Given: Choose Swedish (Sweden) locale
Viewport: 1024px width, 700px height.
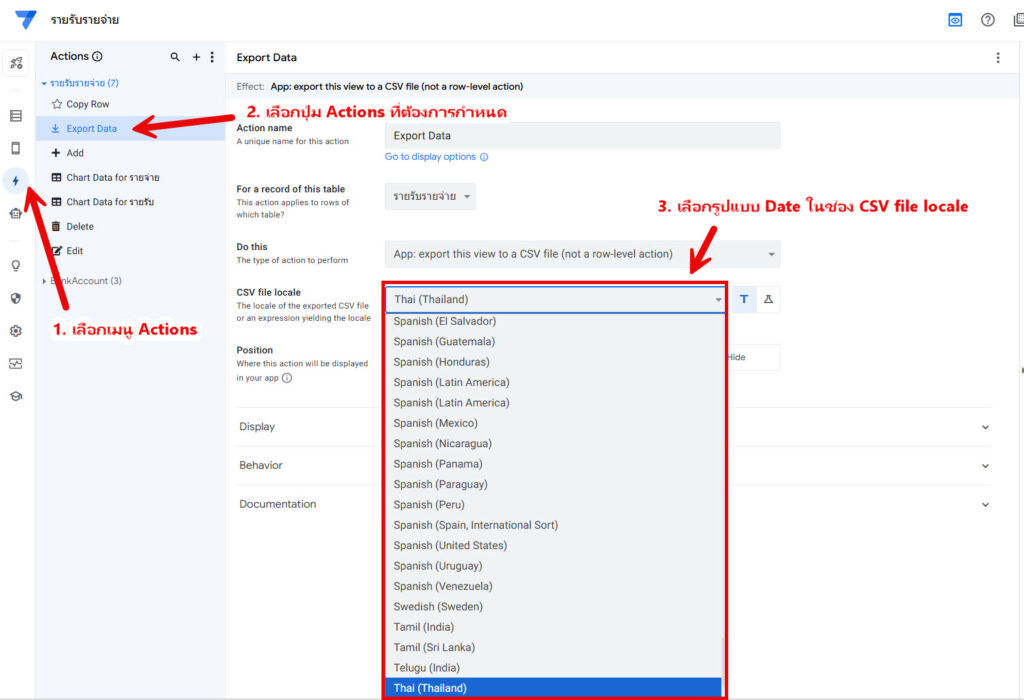Looking at the screenshot, I should click(x=552, y=607).
